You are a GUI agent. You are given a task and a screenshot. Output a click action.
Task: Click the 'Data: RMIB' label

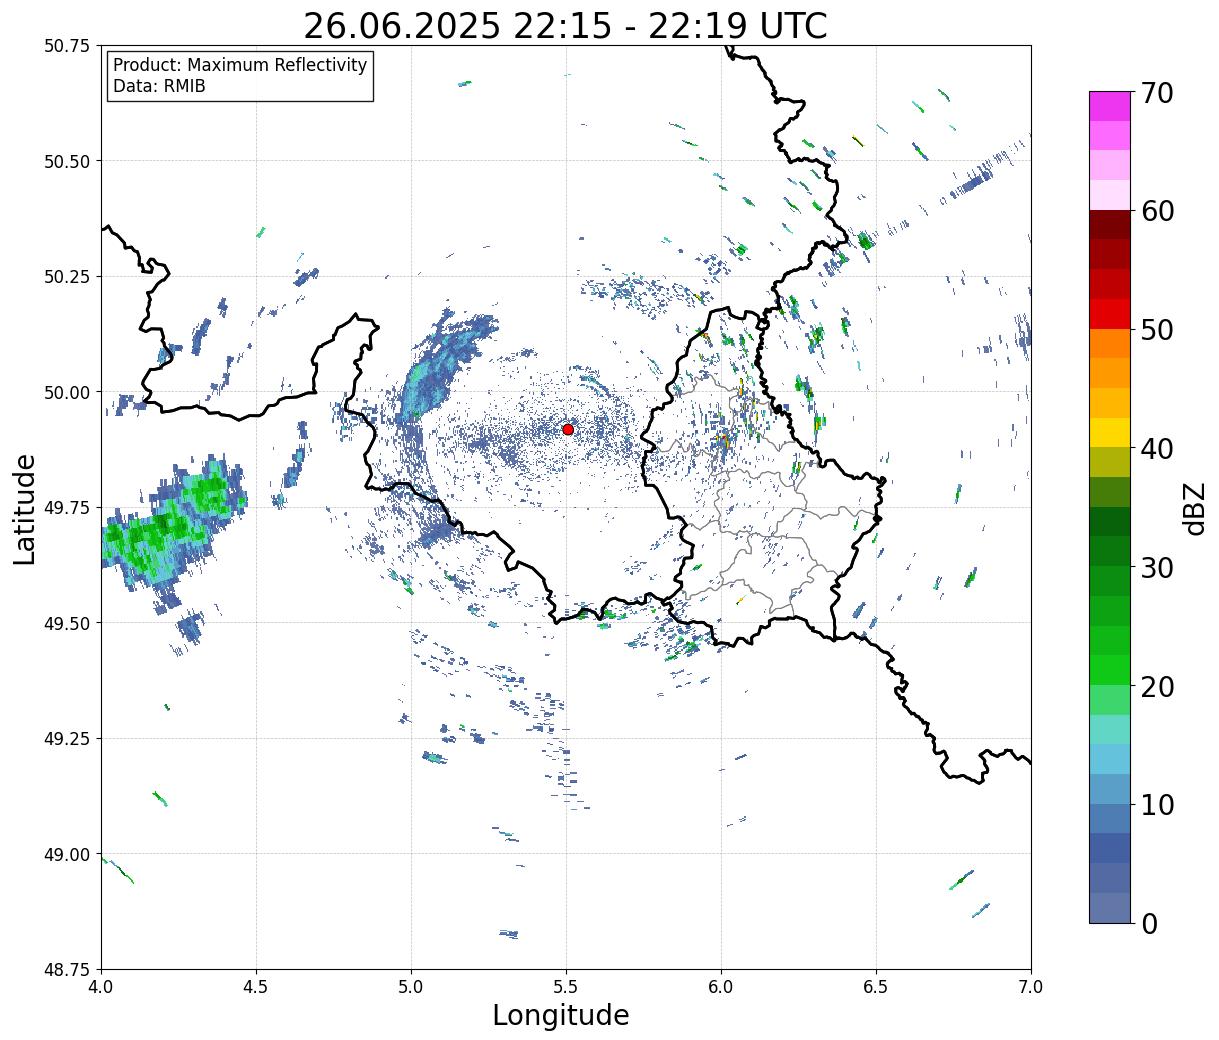pyautogui.click(x=159, y=86)
